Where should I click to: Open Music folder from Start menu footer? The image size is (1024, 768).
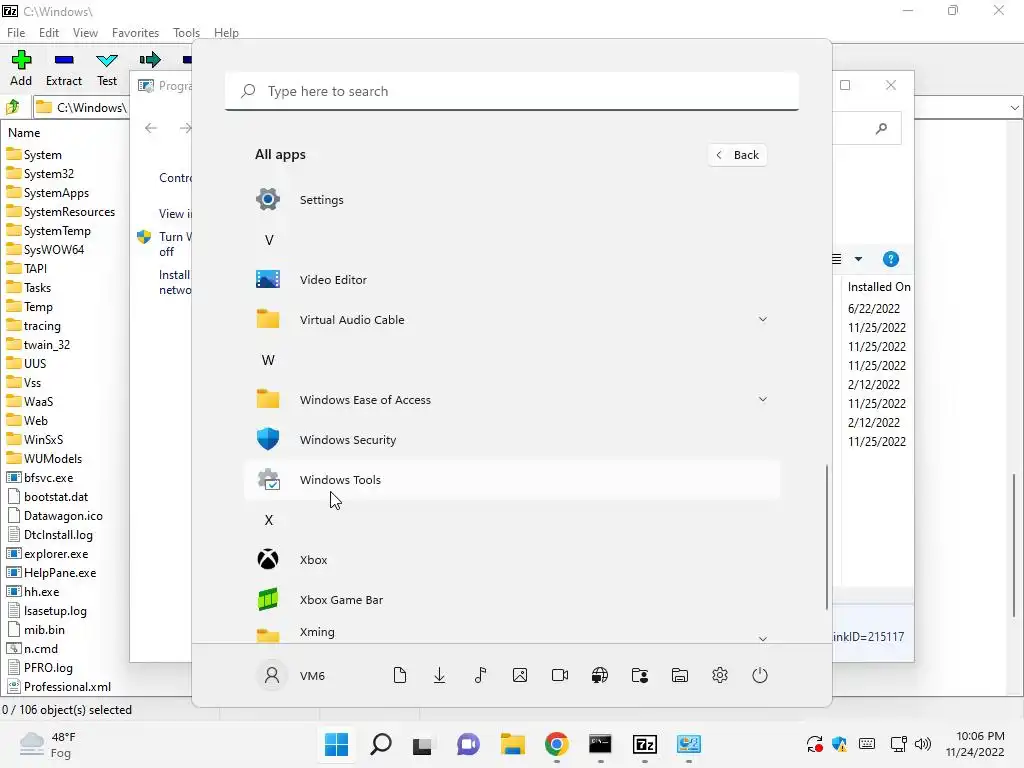(480, 675)
